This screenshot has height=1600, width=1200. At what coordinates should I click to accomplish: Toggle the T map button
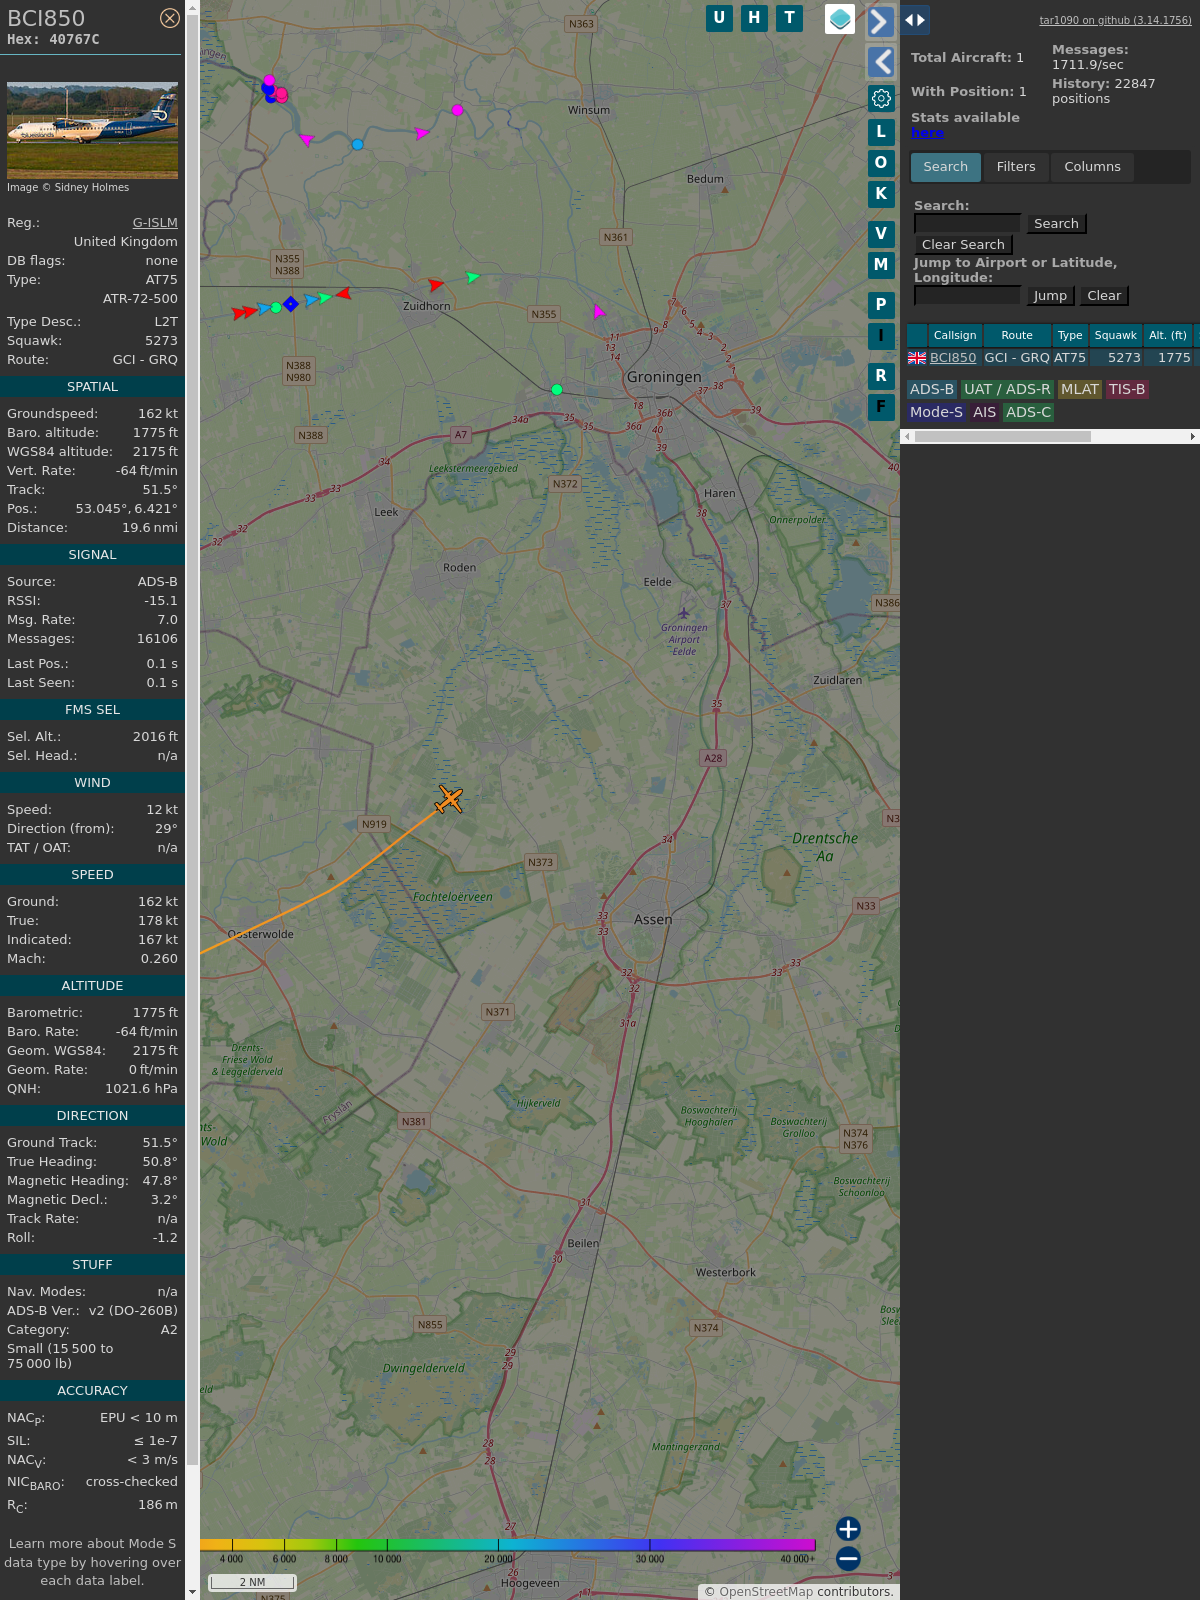[x=790, y=18]
